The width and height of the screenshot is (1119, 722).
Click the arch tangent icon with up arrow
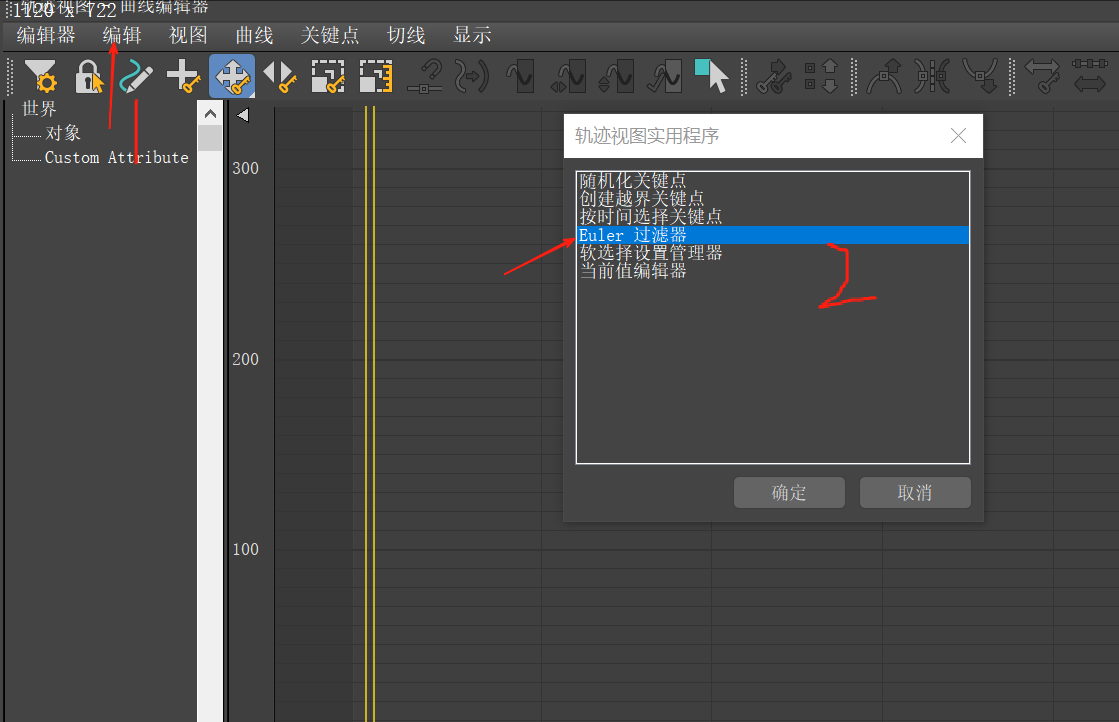pos(884,76)
